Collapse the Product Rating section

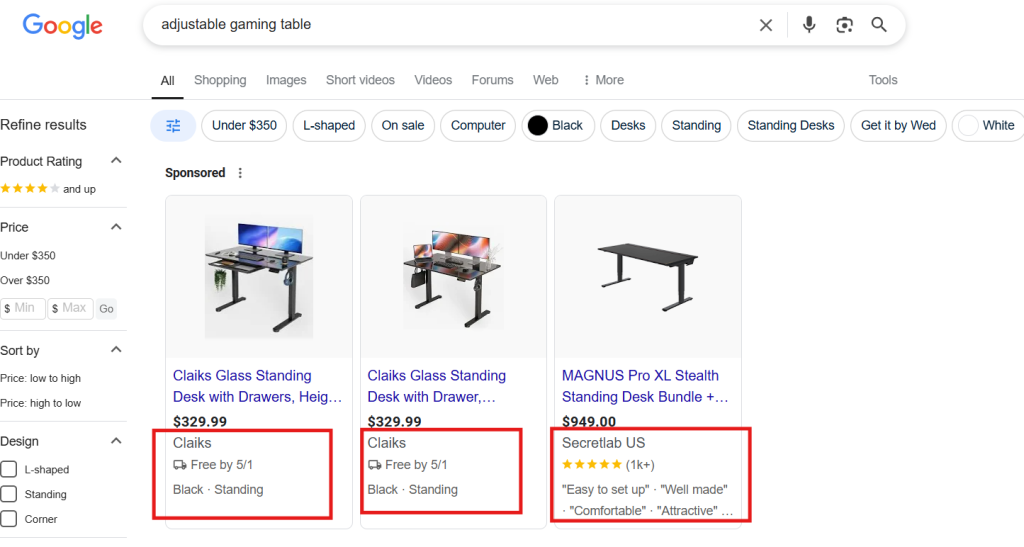tap(116, 161)
